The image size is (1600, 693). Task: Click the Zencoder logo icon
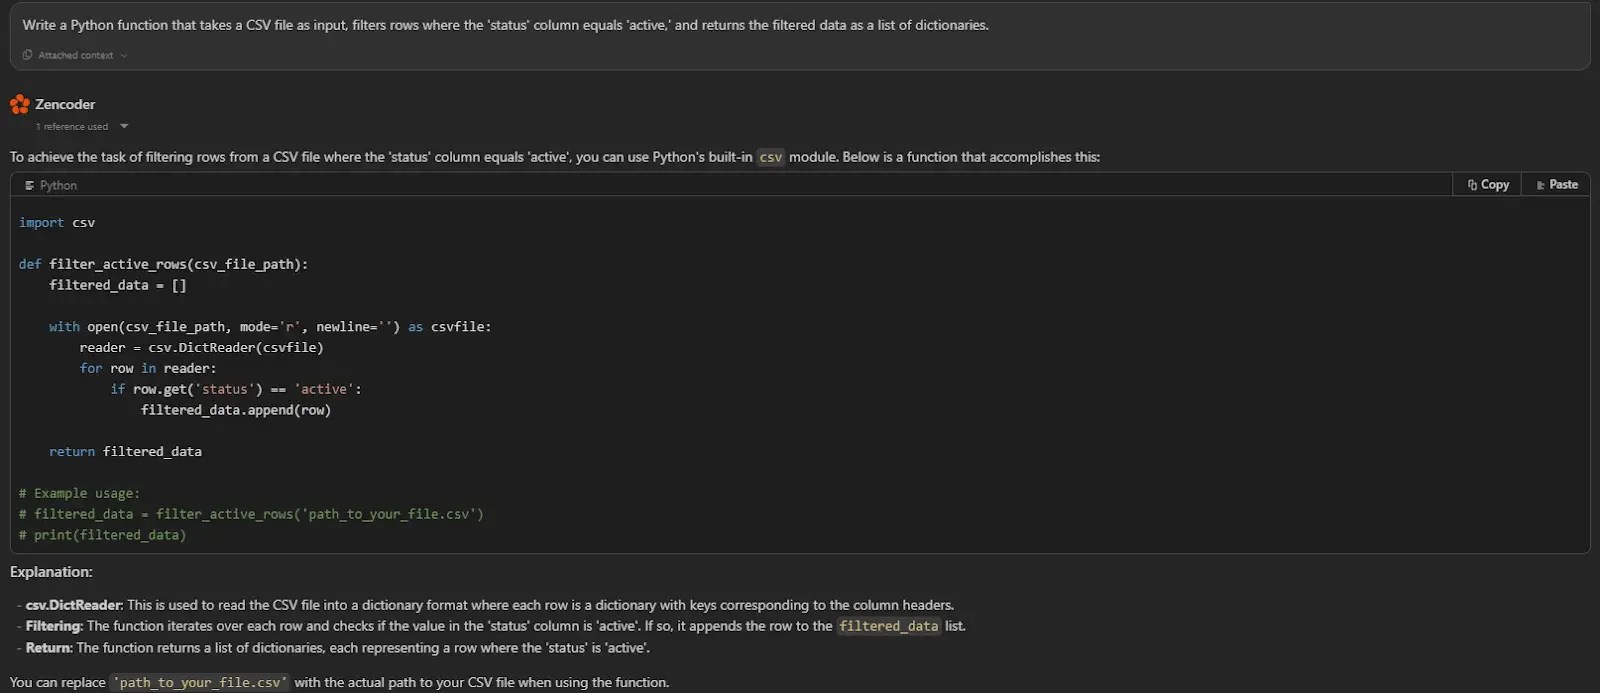pos(19,104)
